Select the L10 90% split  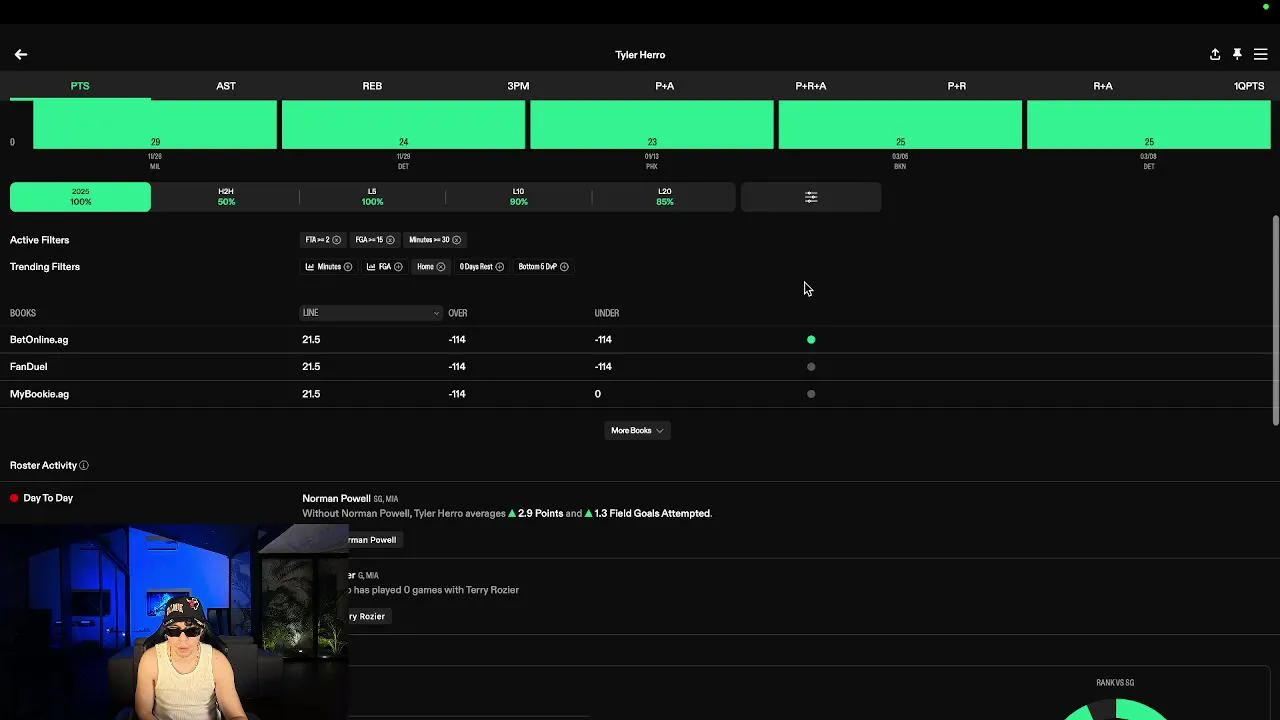[518, 197]
